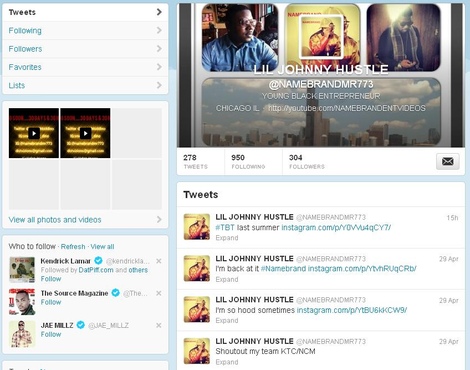The image size is (470, 370).
Task: Play the first video thumbnail
Action: tap(34, 133)
